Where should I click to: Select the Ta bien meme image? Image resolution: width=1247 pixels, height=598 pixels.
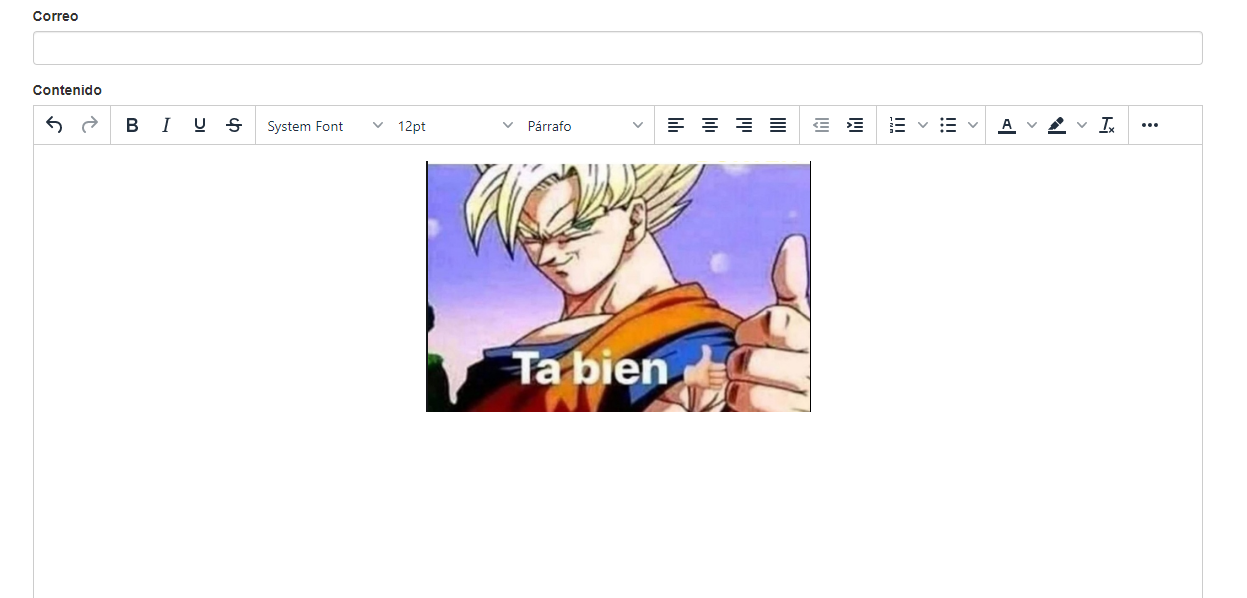(x=618, y=287)
